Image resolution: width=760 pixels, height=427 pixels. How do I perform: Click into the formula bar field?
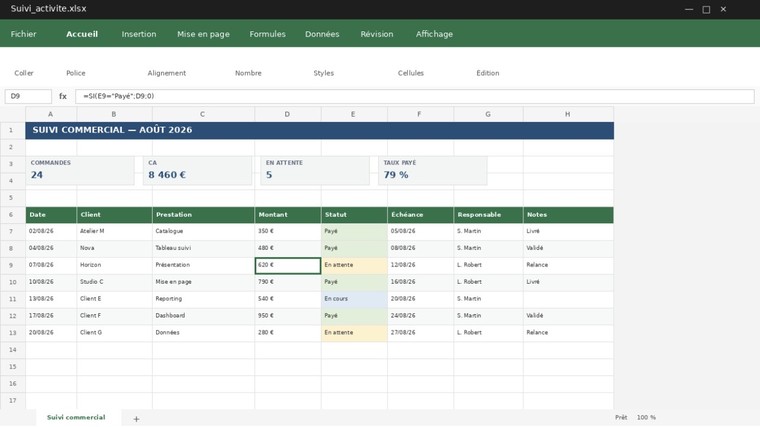tap(414, 96)
